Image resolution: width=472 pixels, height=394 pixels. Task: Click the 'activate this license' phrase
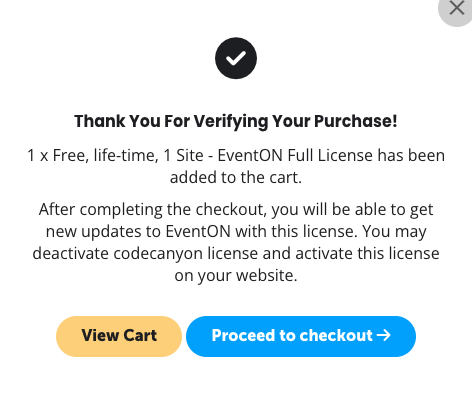pos(367,253)
